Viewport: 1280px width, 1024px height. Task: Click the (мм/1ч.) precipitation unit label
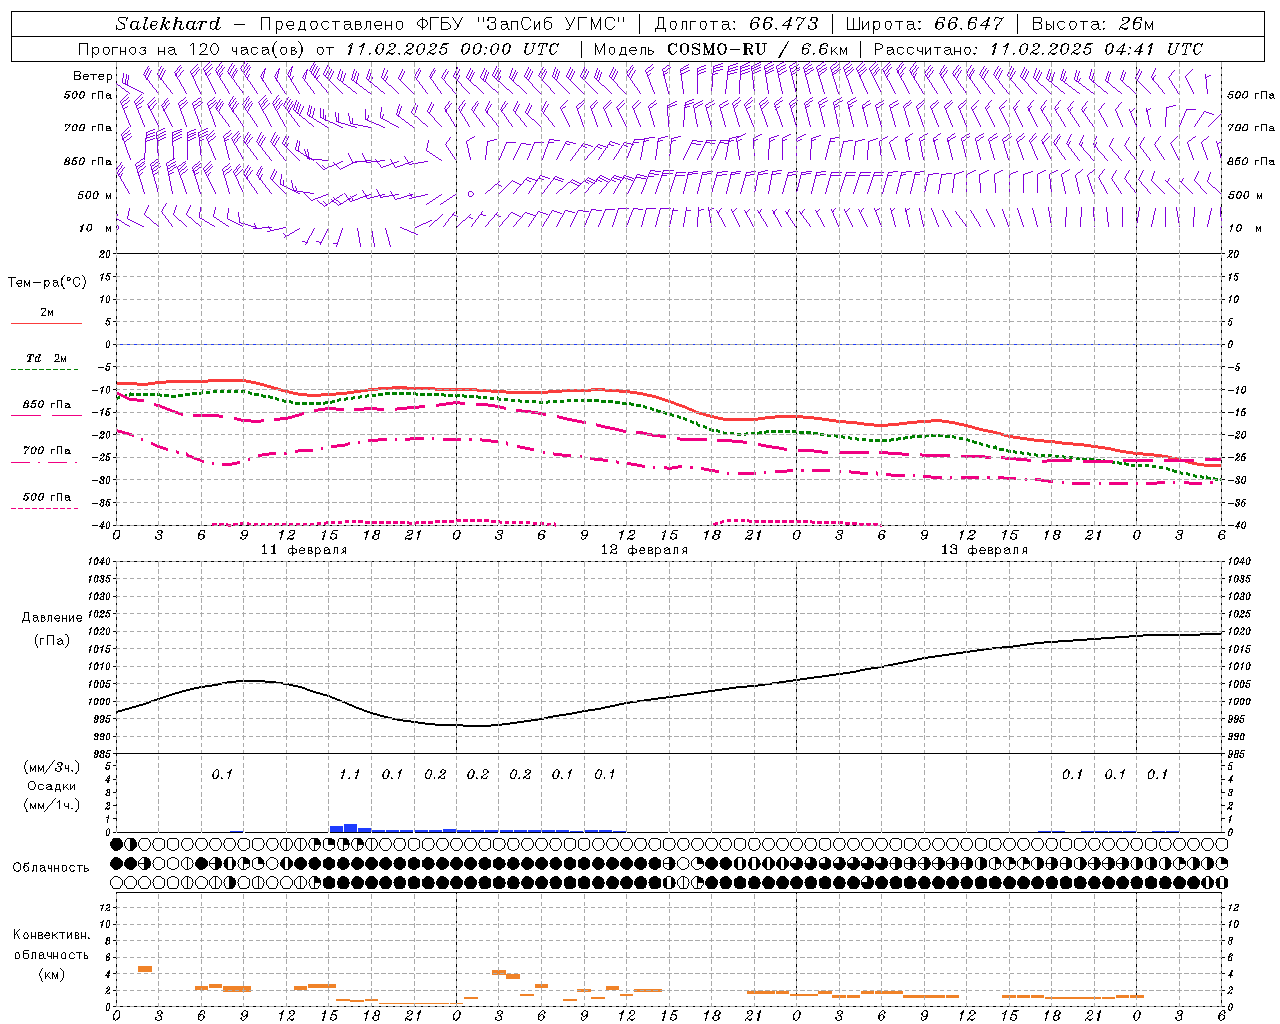[52, 805]
